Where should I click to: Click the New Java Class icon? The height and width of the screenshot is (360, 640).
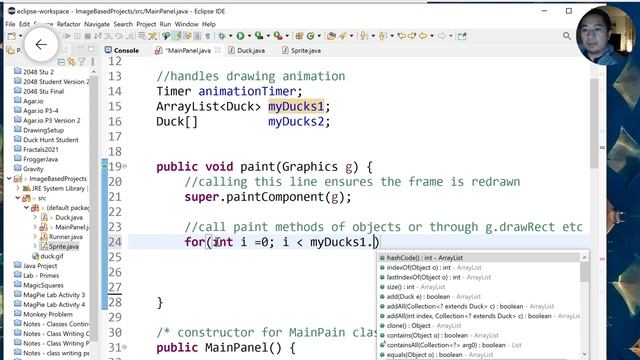coord(310,36)
